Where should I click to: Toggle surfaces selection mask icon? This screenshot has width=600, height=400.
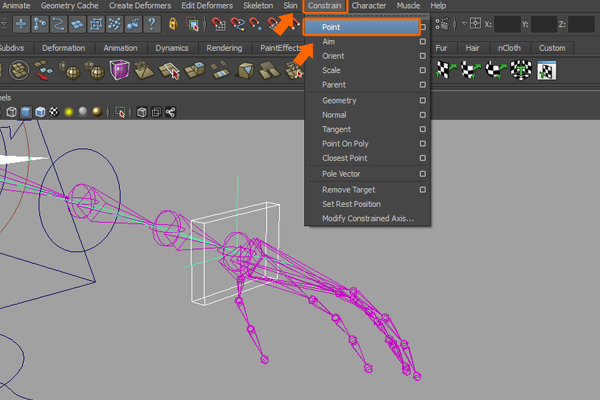click(77, 24)
